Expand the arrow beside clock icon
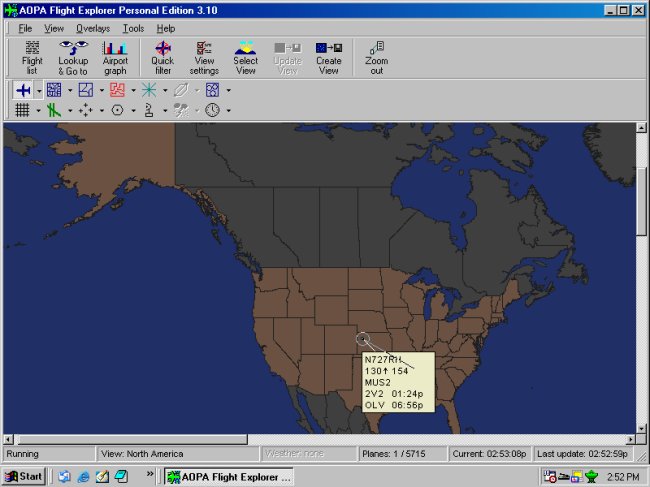 [x=228, y=111]
